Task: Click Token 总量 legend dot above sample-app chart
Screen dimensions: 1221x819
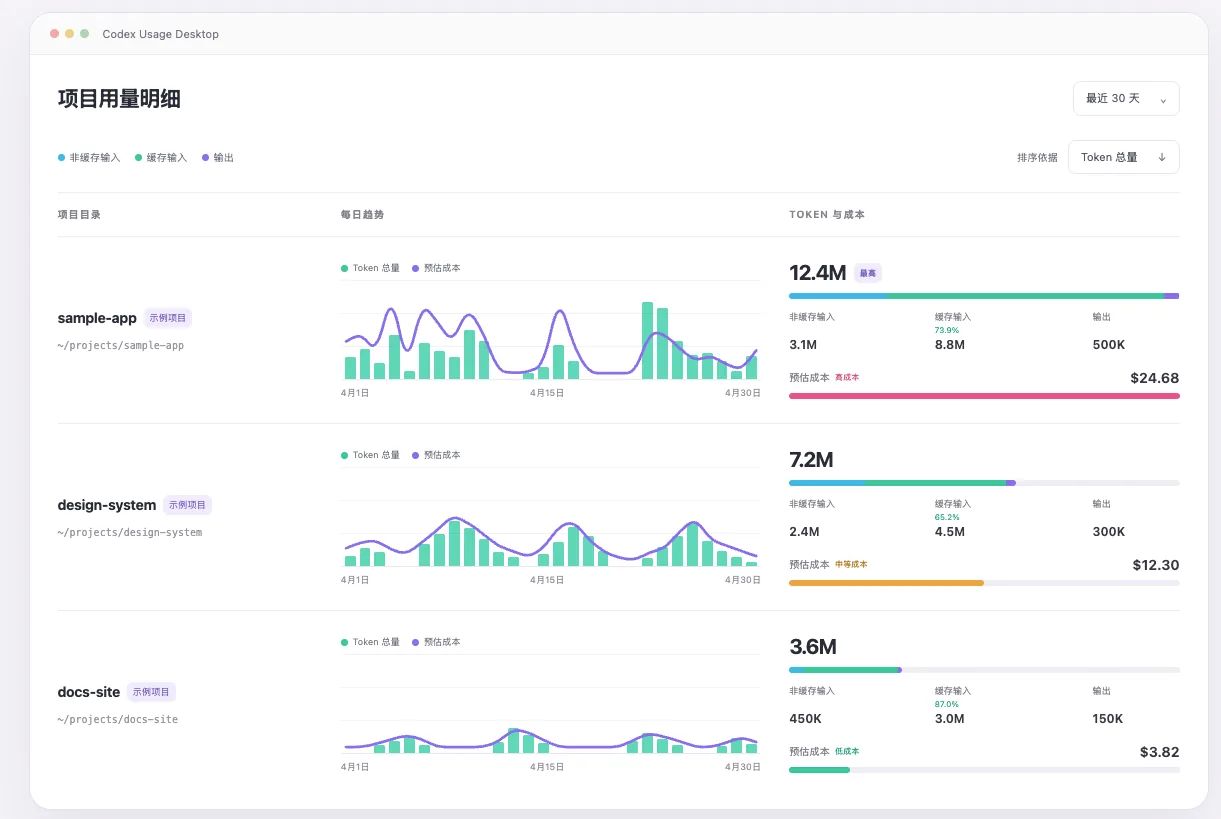Action: (345, 268)
